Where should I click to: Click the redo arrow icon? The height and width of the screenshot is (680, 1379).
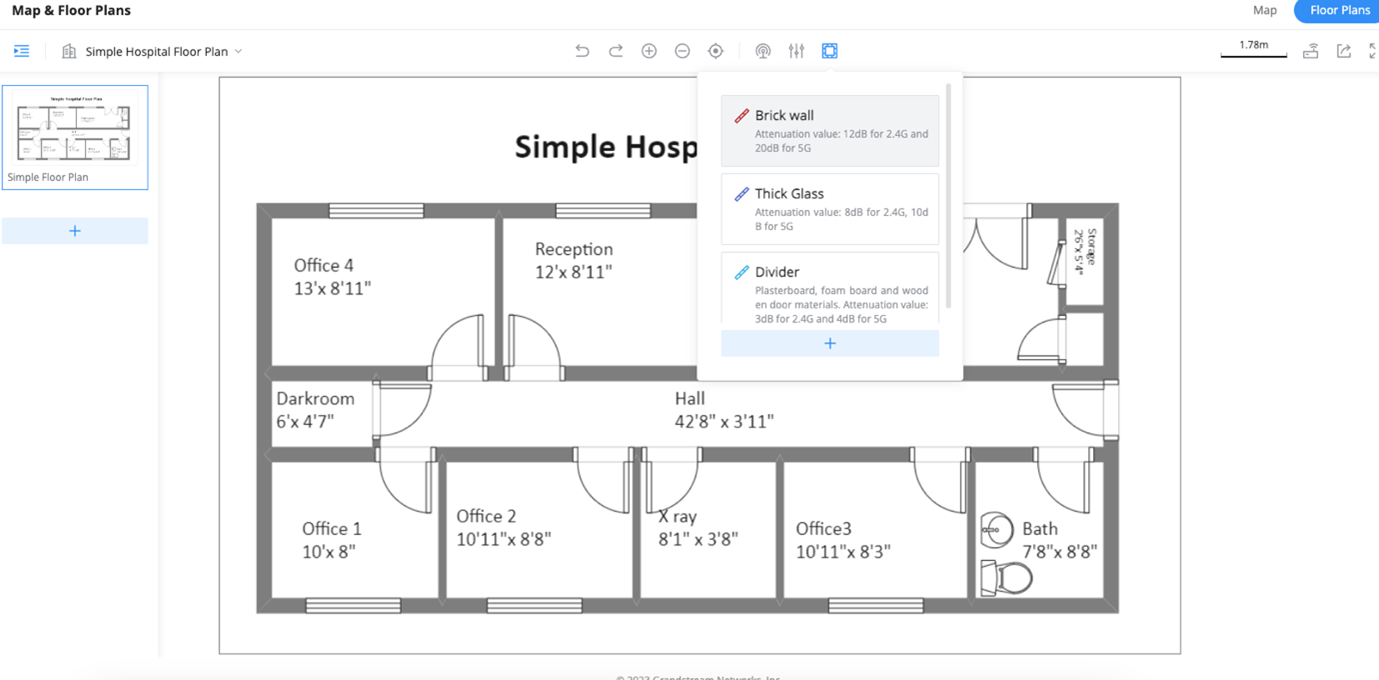tap(616, 51)
